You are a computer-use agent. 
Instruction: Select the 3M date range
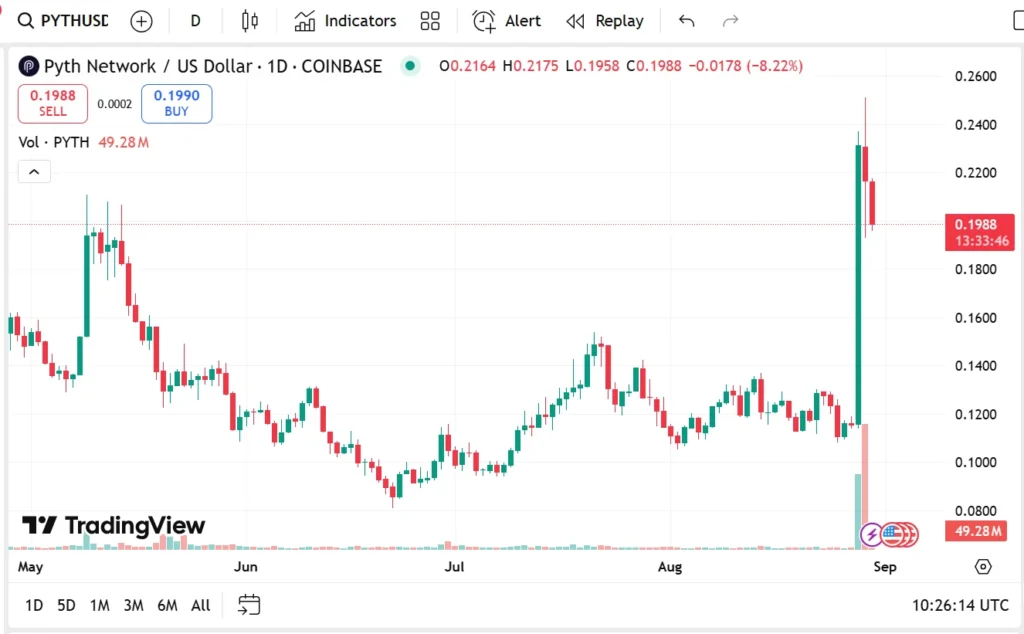click(x=133, y=605)
